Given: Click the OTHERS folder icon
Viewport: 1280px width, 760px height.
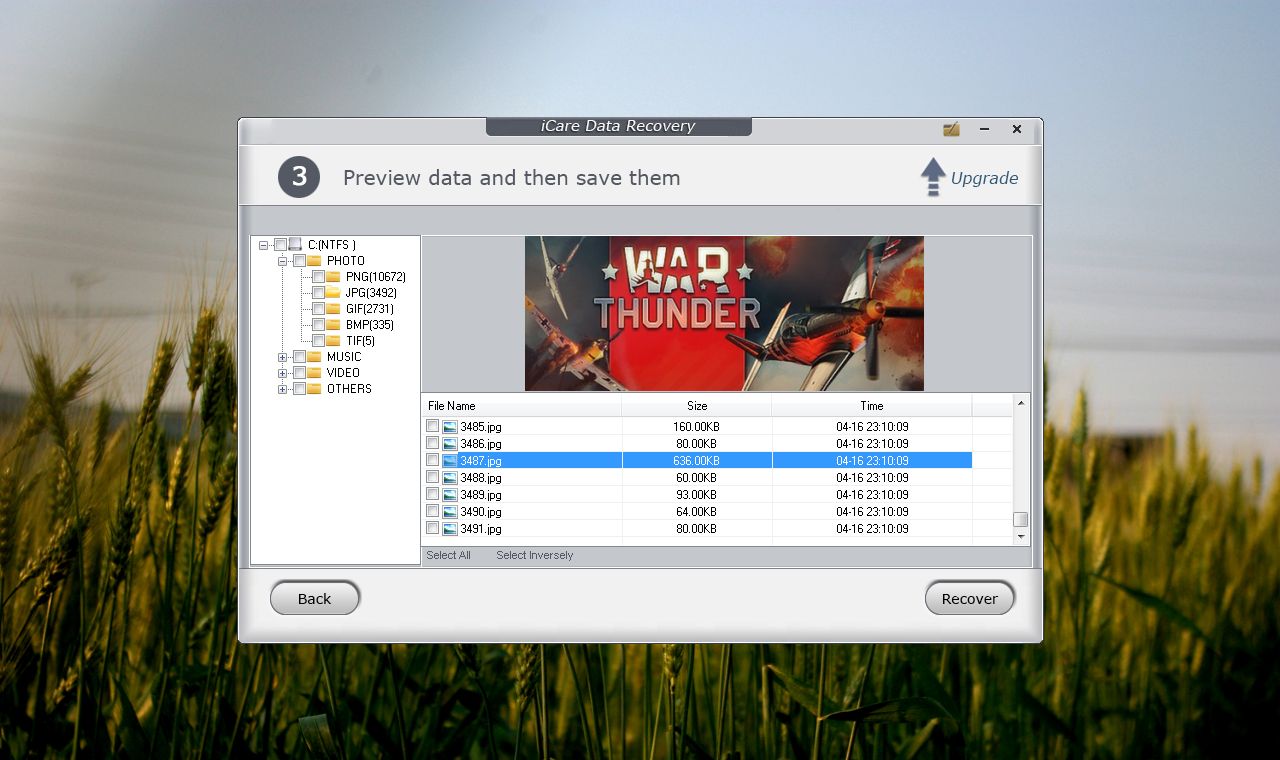Looking at the screenshot, I should click(x=314, y=388).
